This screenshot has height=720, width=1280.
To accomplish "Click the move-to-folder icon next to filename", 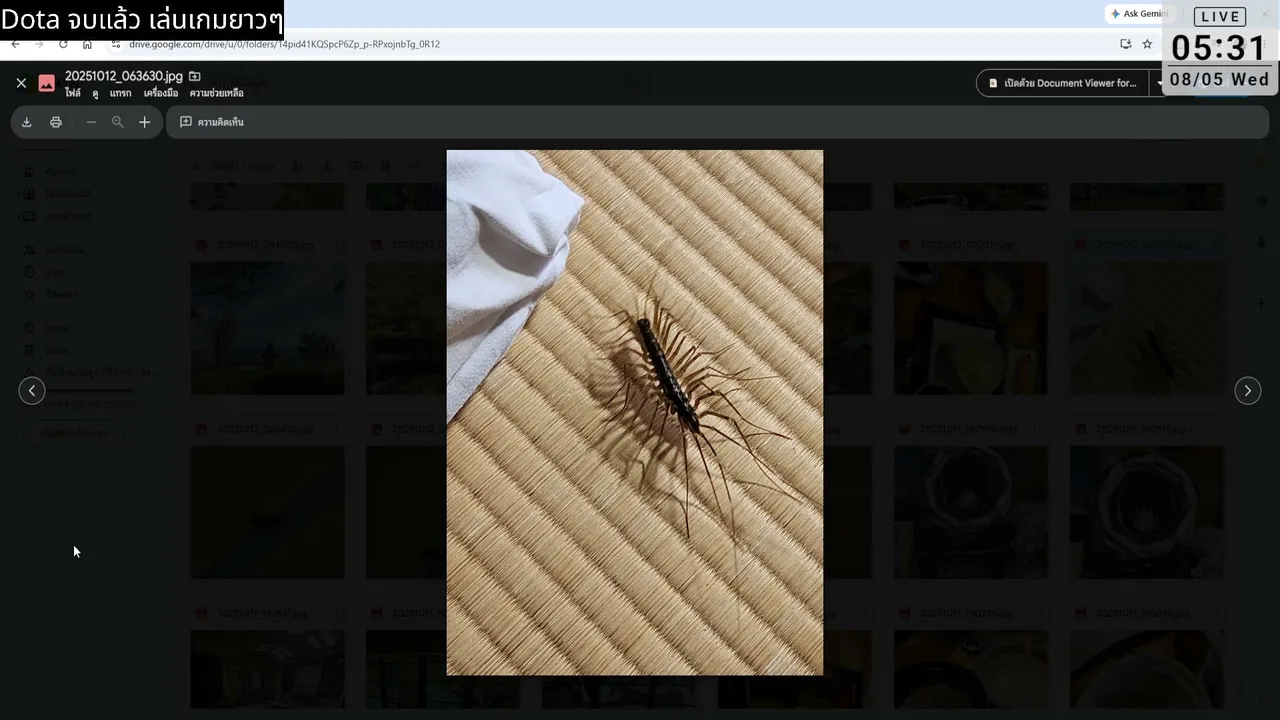I will tap(195, 76).
